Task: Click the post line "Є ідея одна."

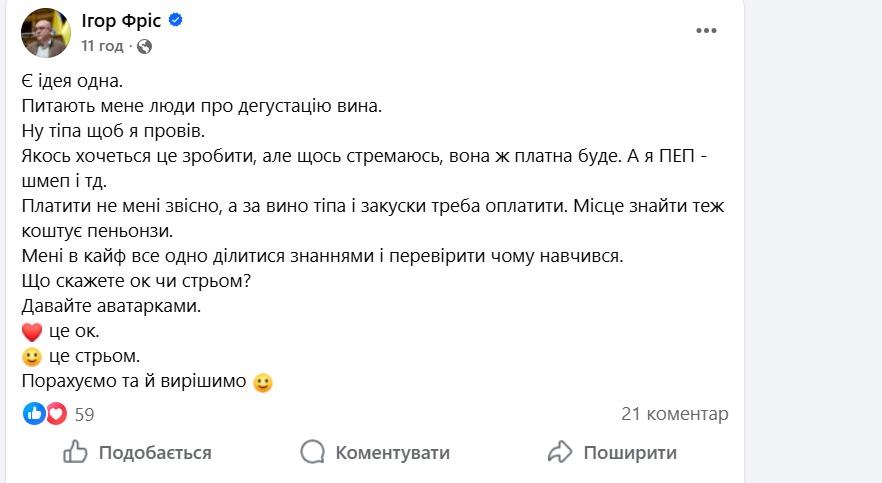Action: click(x=74, y=79)
